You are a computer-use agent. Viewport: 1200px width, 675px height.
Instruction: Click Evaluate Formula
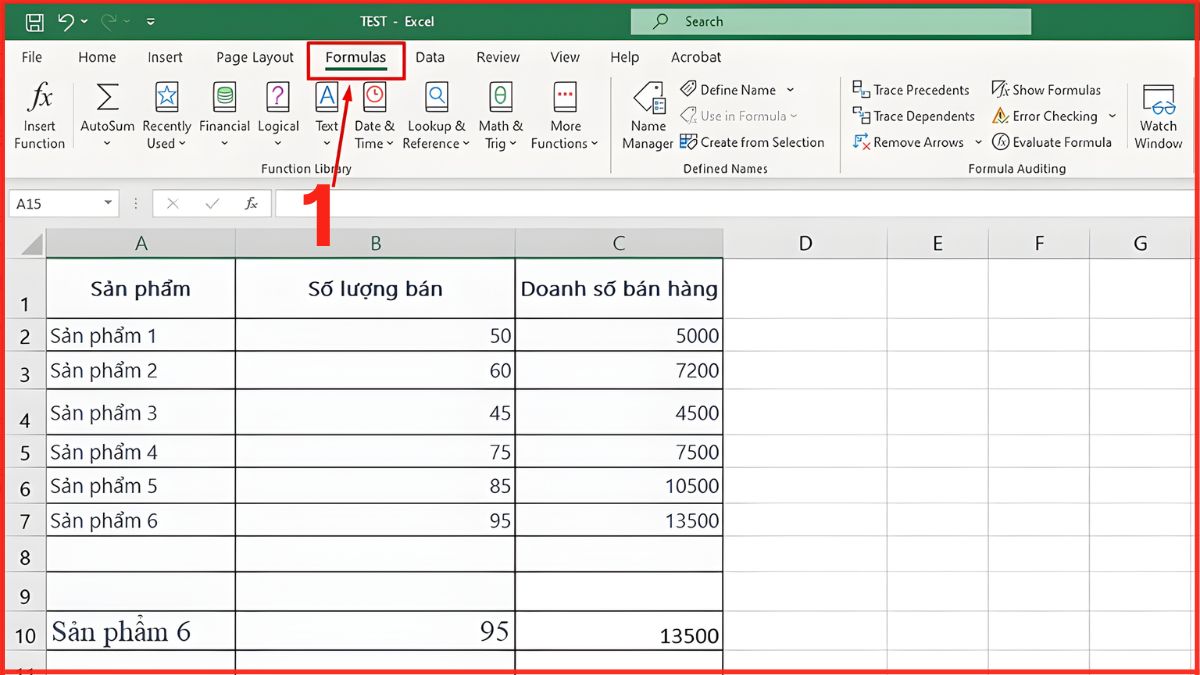point(1052,142)
